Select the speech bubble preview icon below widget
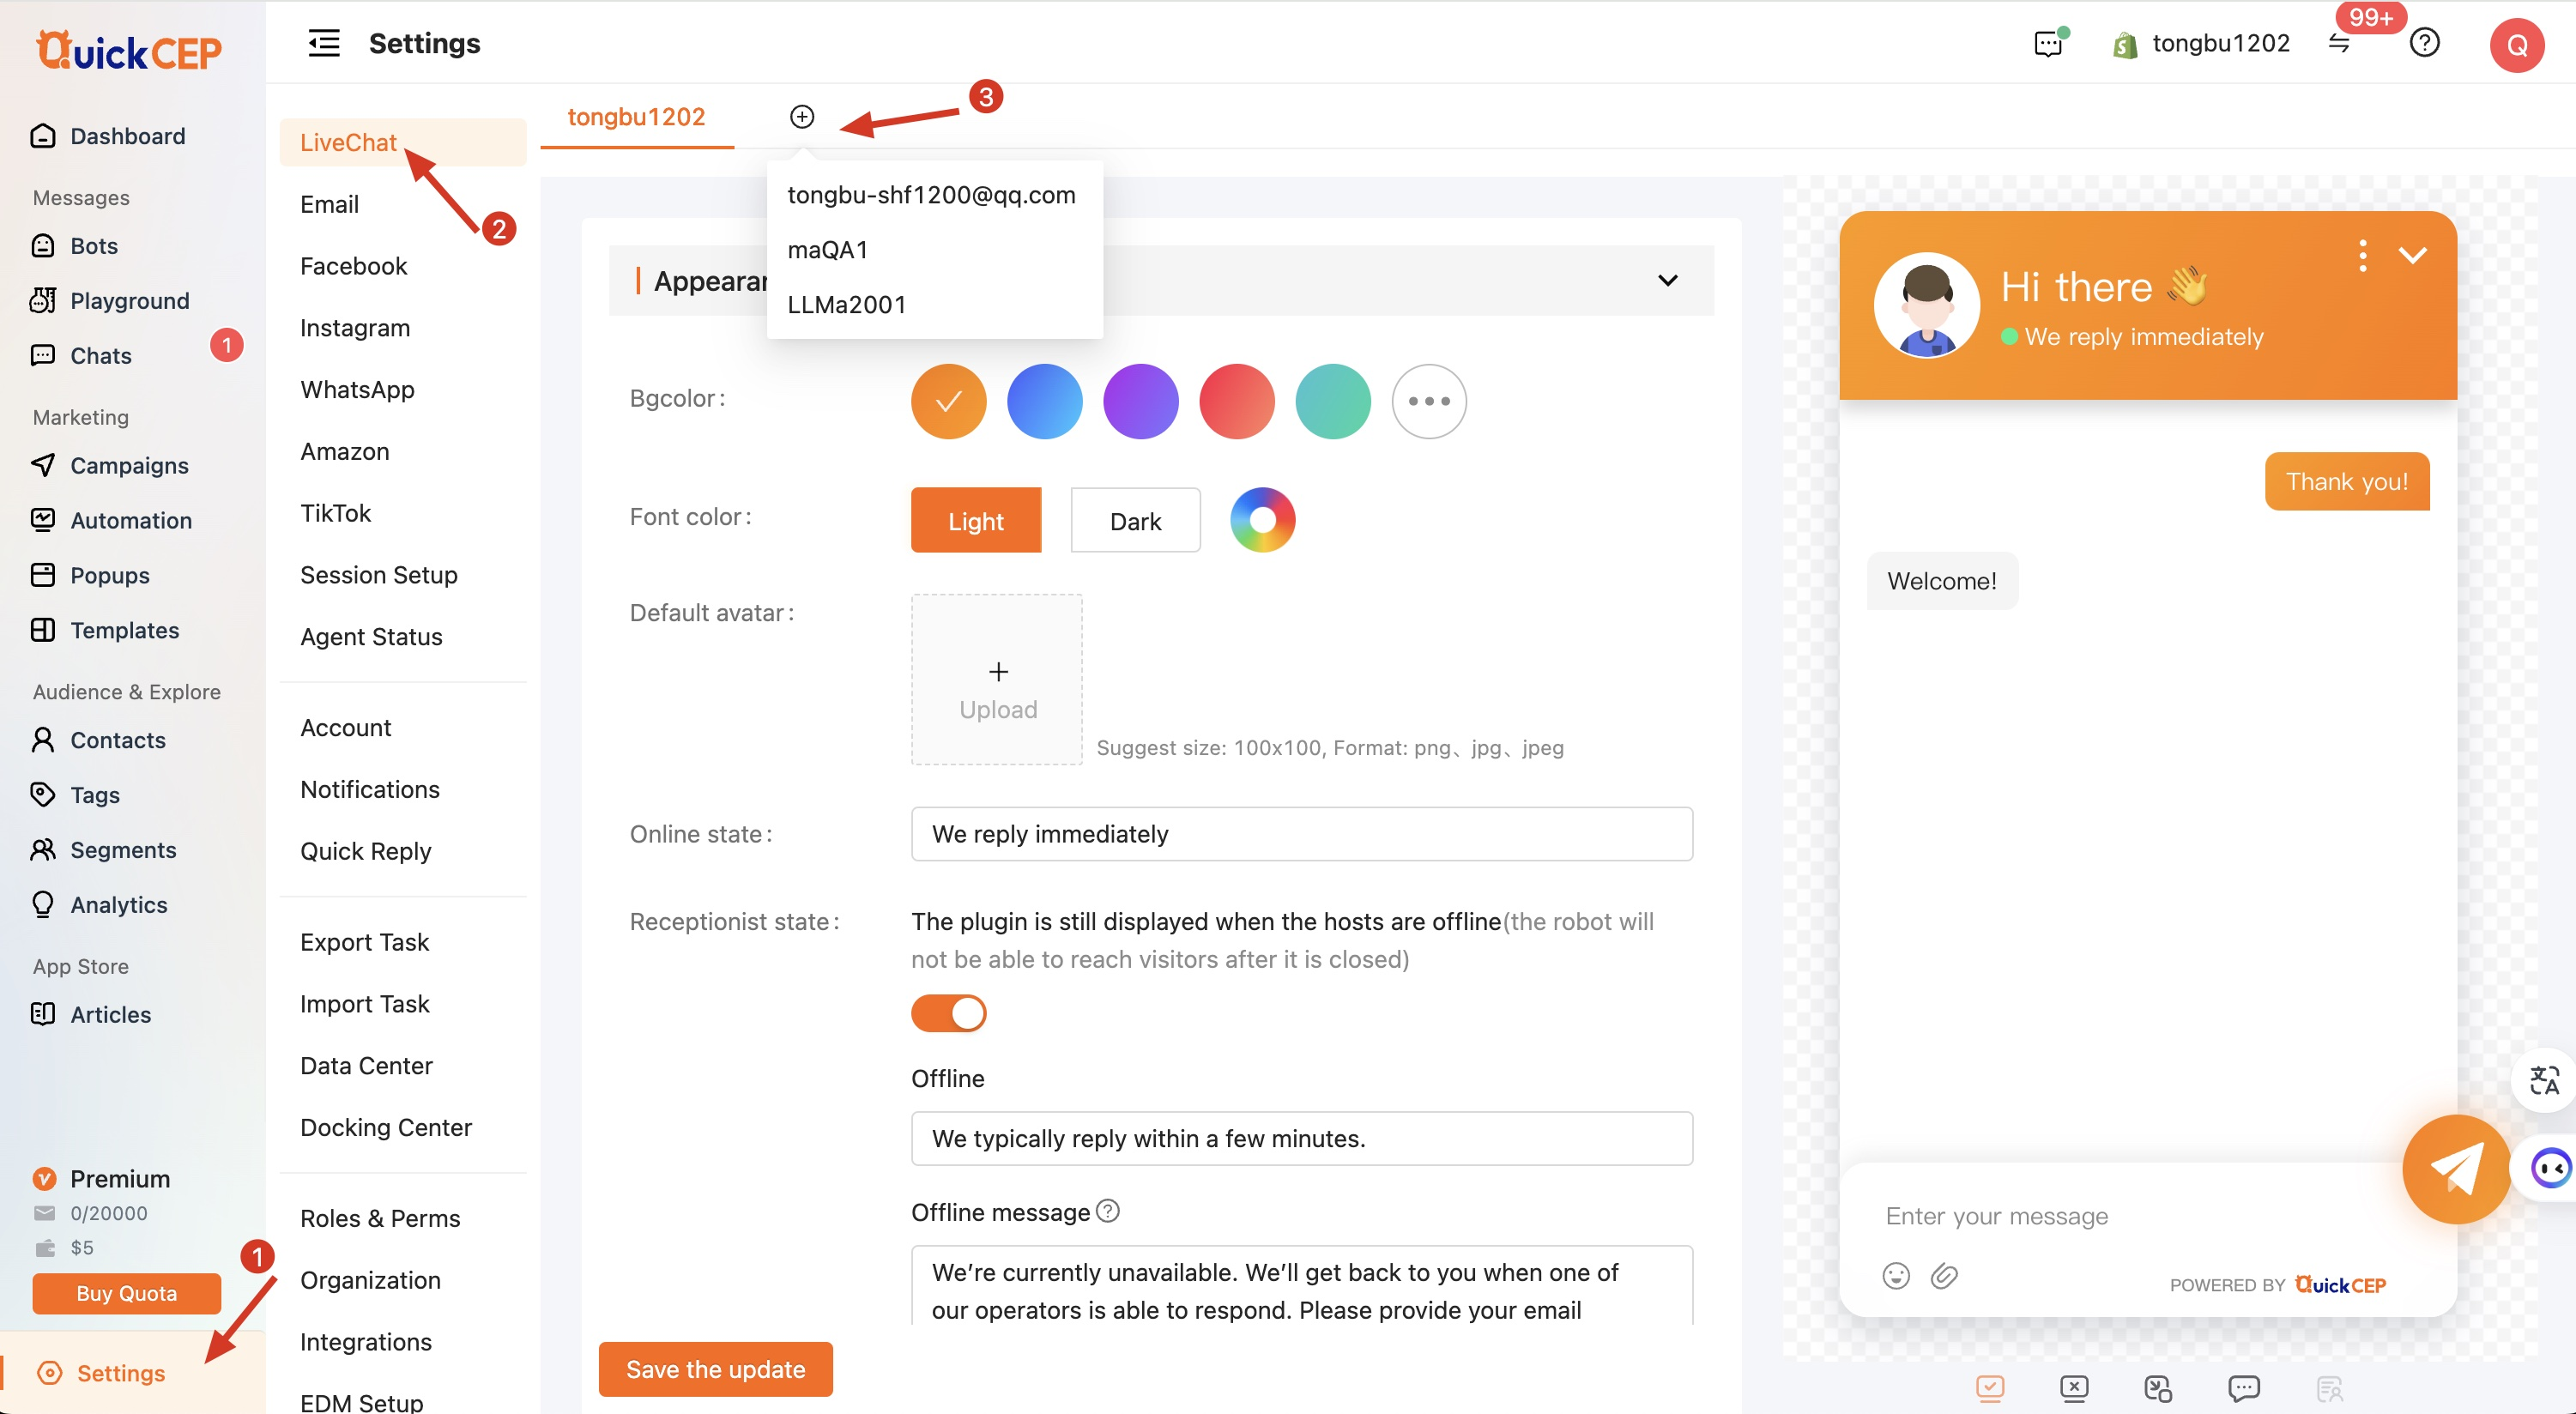2576x1414 pixels. [2244, 1388]
